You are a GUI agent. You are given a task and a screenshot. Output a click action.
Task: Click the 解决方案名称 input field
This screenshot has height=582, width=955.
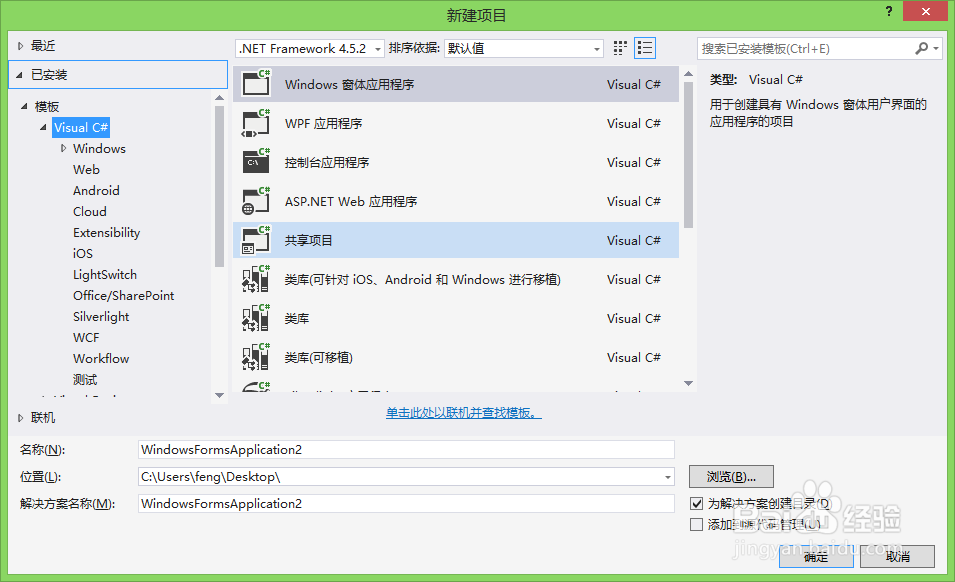point(406,503)
